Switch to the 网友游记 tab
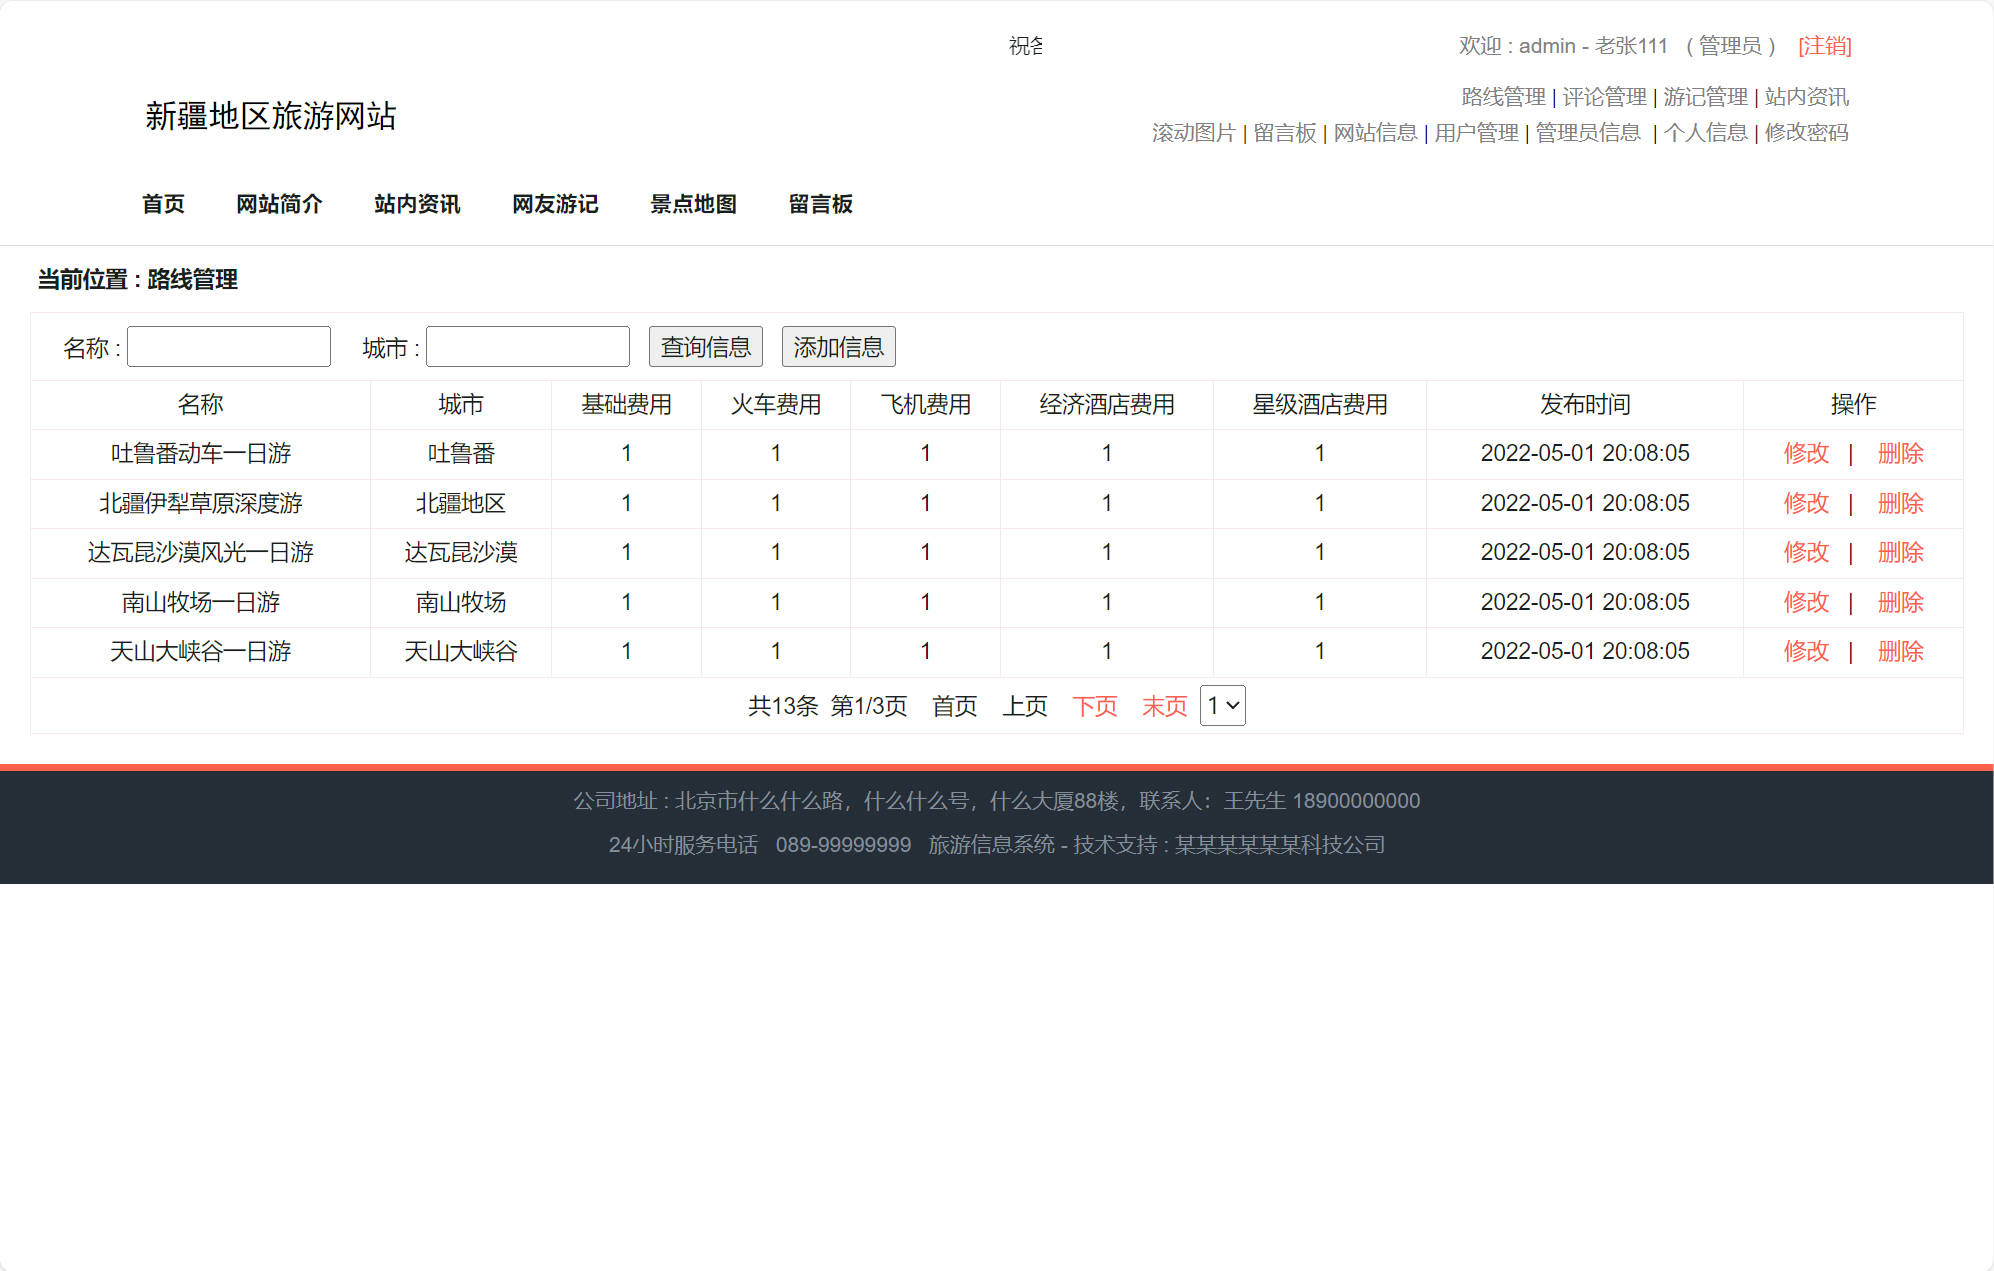The width and height of the screenshot is (1994, 1271). tap(555, 204)
